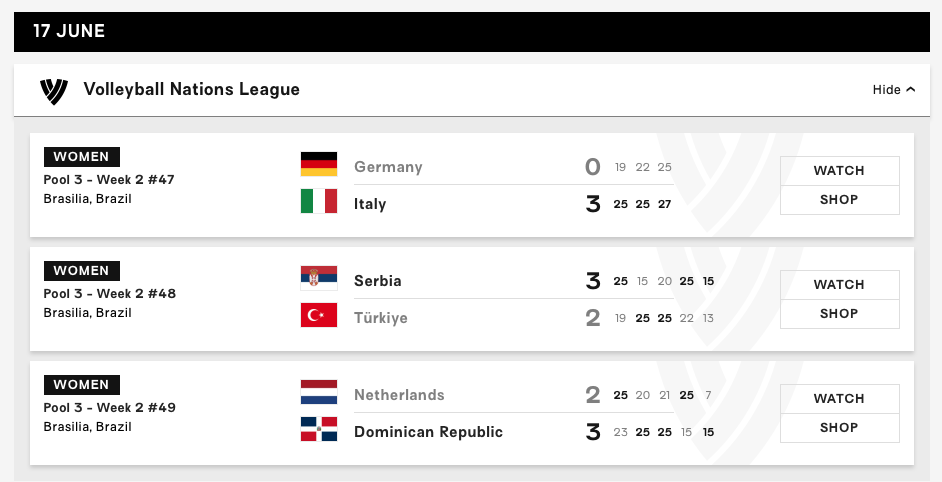Image resolution: width=942 pixels, height=482 pixels.
Task: Open Shop for match #49
Action: coord(839,427)
